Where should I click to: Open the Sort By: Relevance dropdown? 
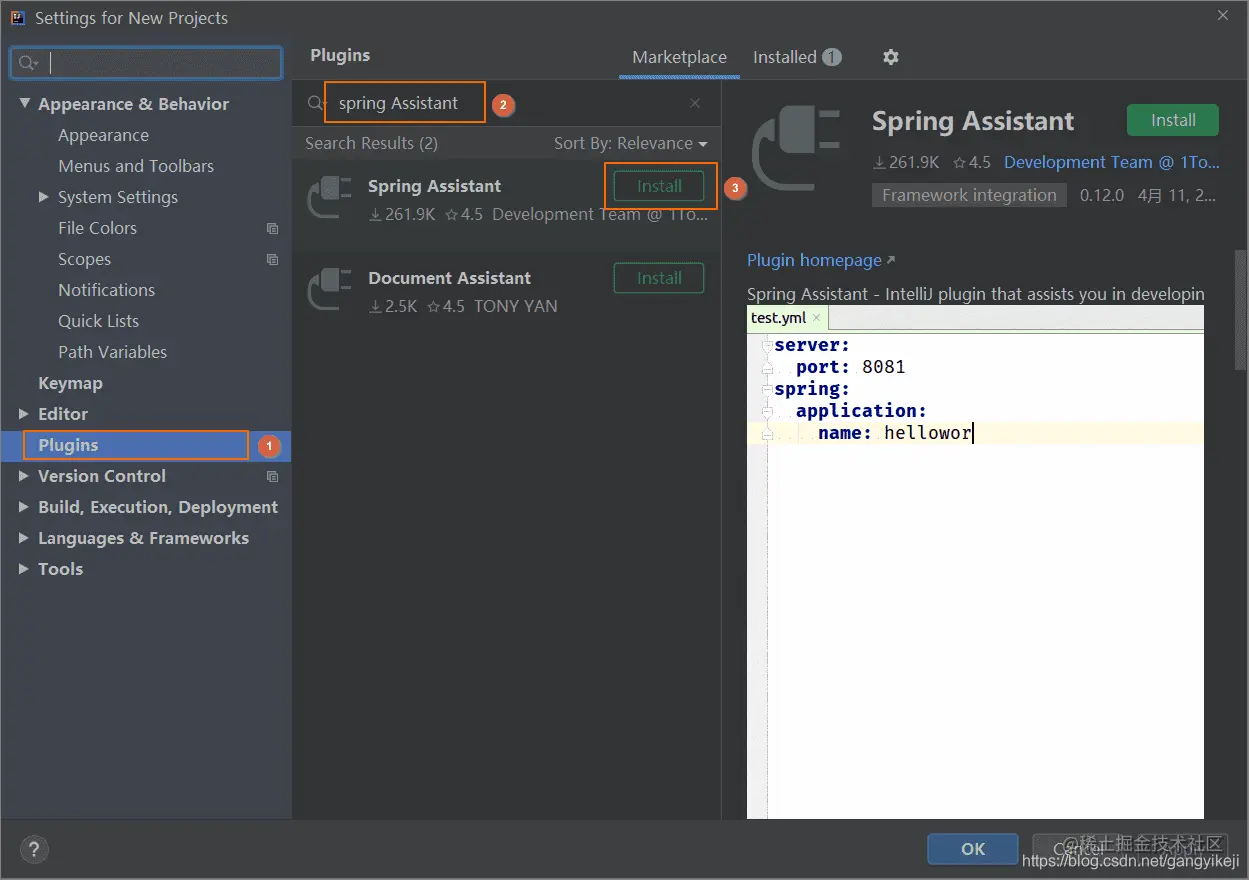click(630, 143)
